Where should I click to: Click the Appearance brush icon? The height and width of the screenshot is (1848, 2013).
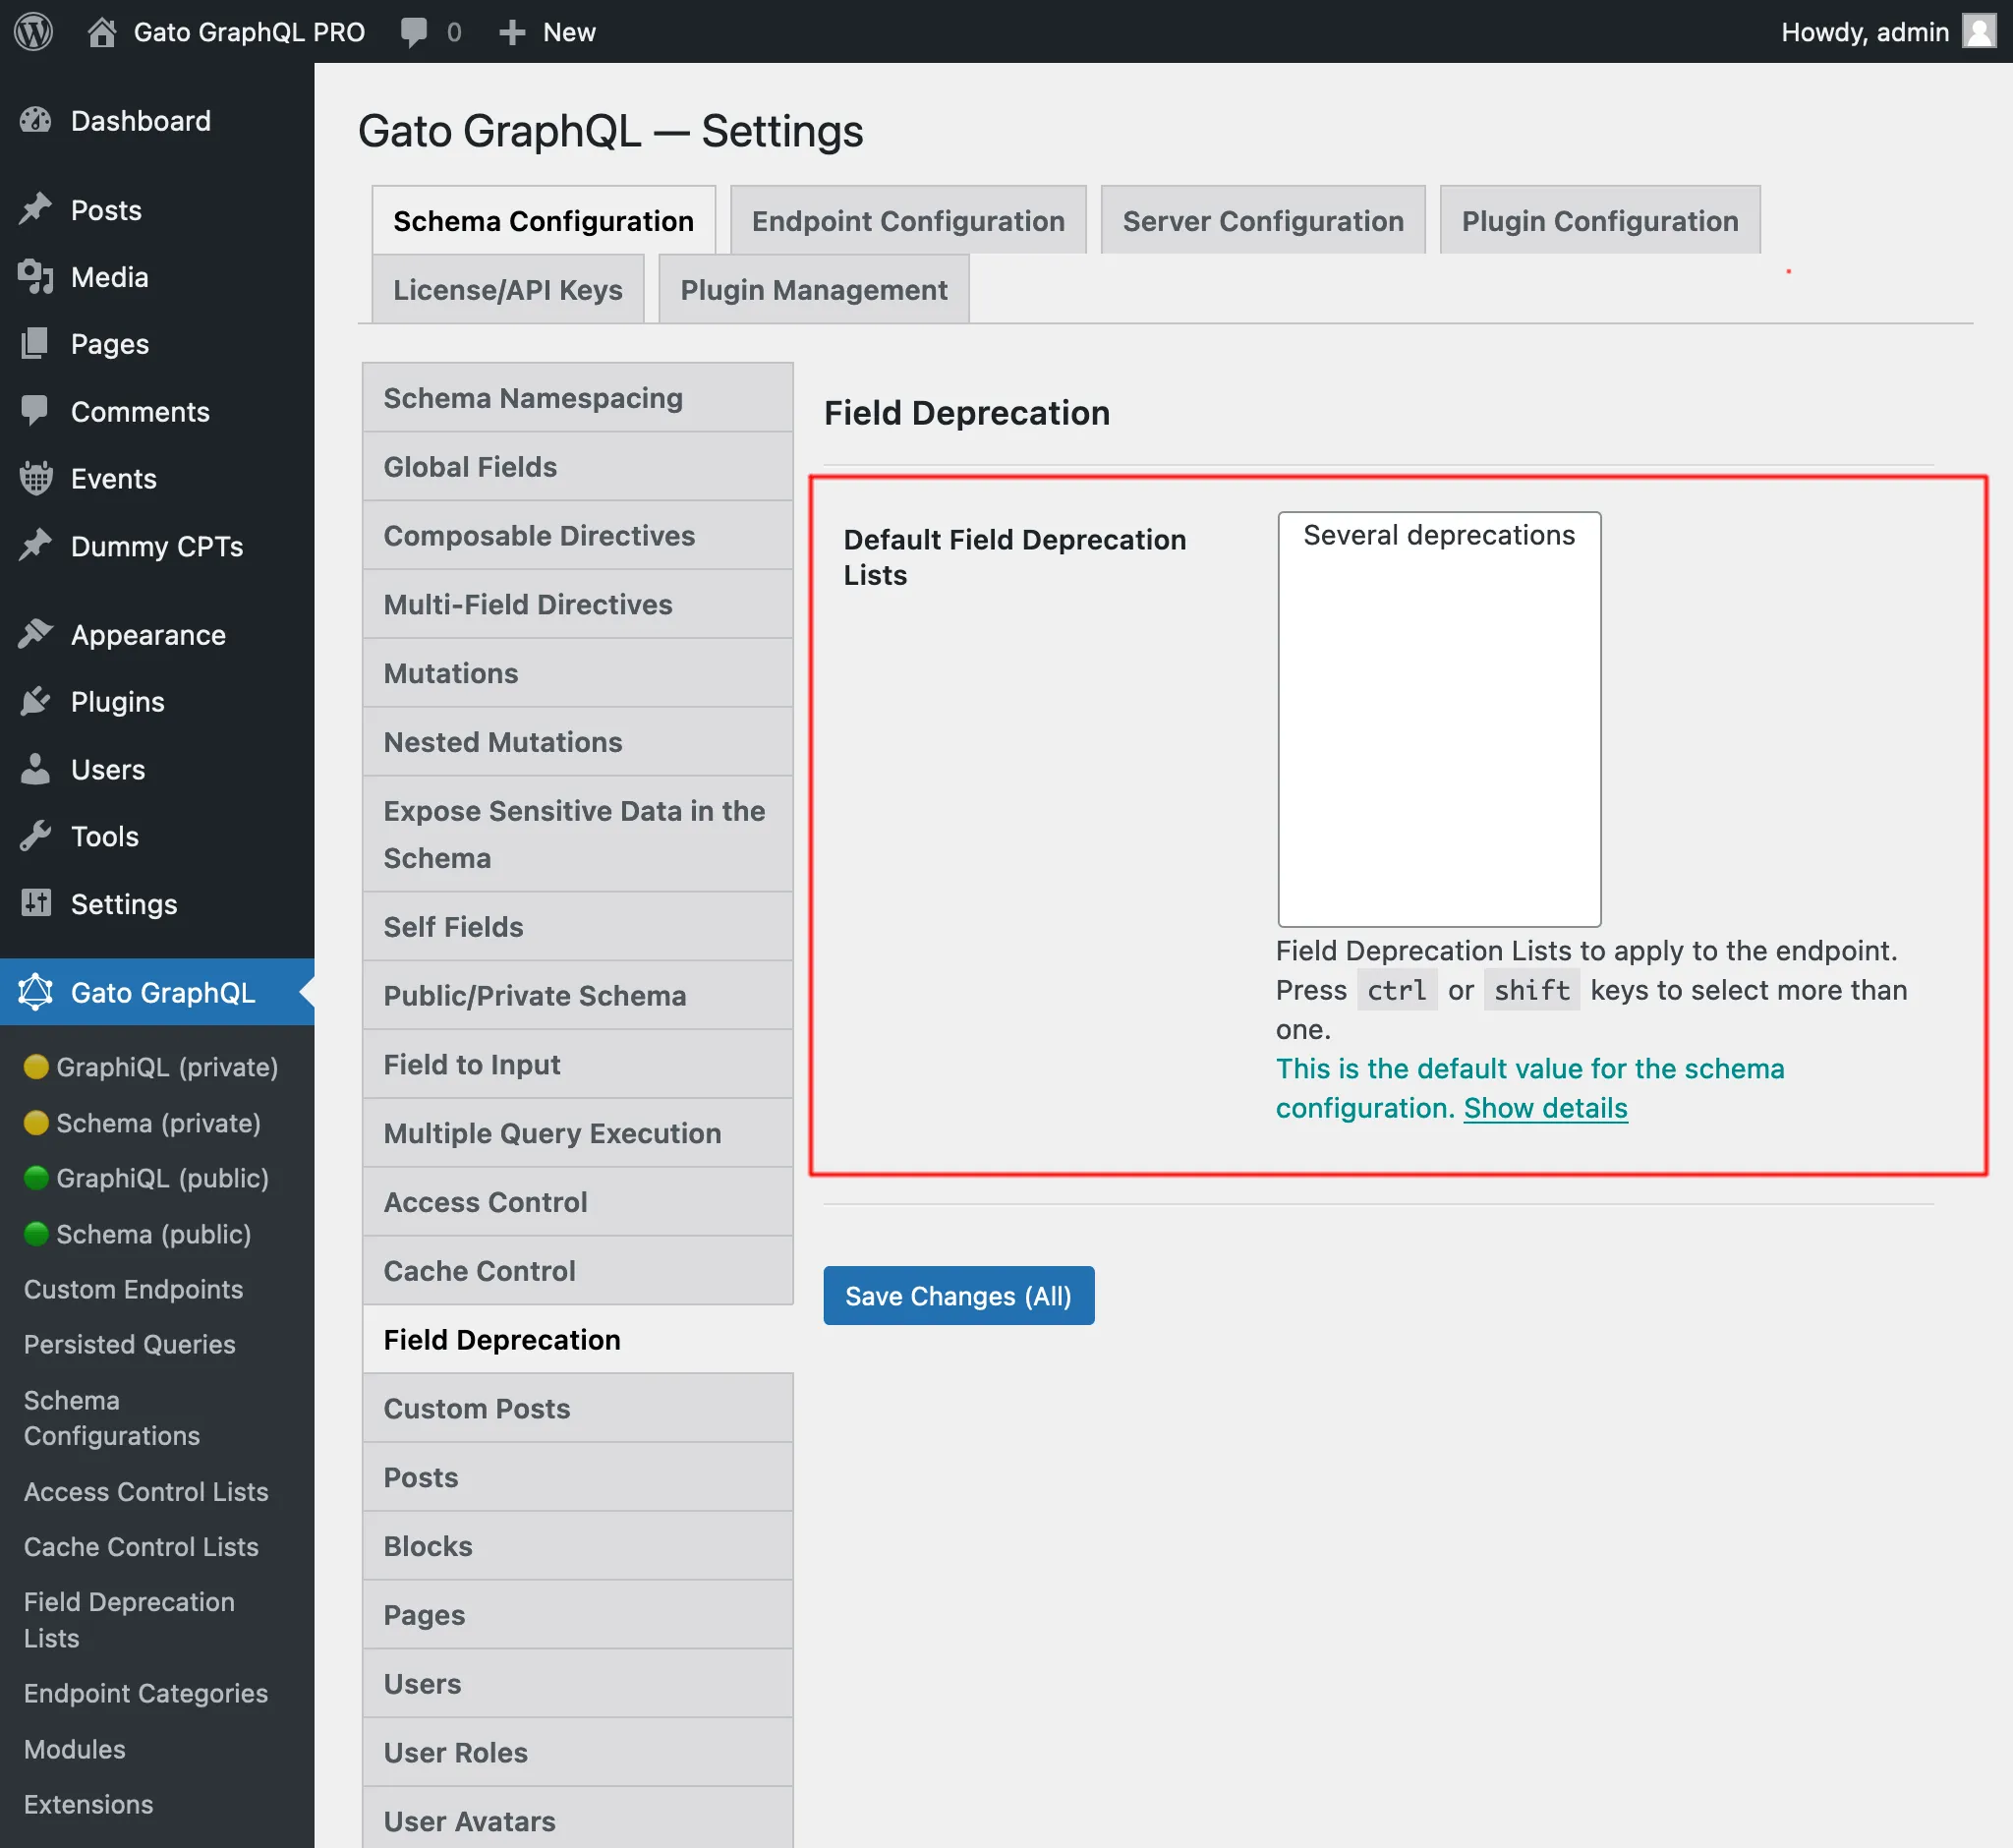(36, 634)
